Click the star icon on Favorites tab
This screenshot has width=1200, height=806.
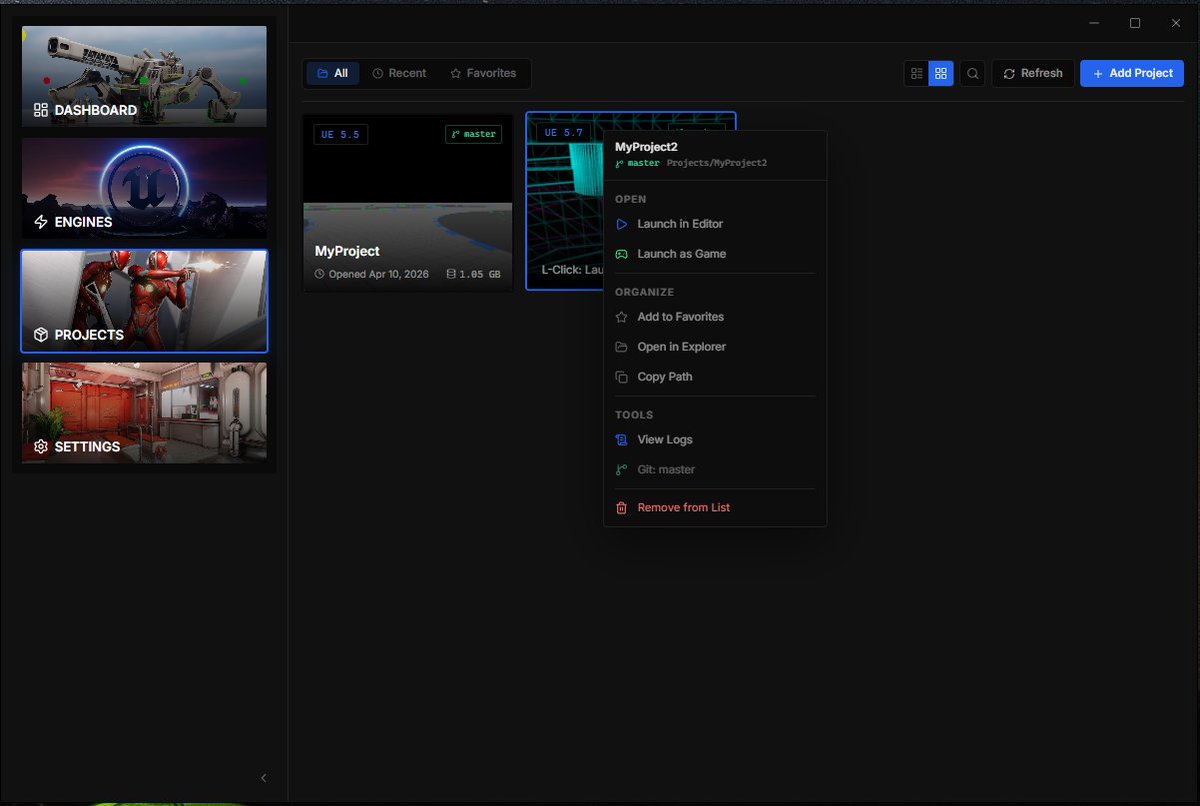click(x=456, y=73)
